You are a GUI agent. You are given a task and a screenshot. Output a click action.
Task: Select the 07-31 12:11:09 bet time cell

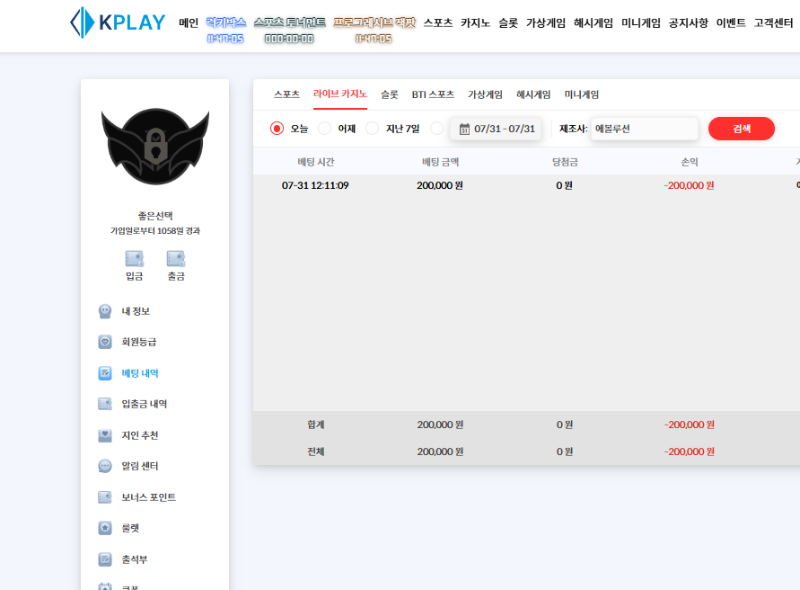click(x=315, y=186)
